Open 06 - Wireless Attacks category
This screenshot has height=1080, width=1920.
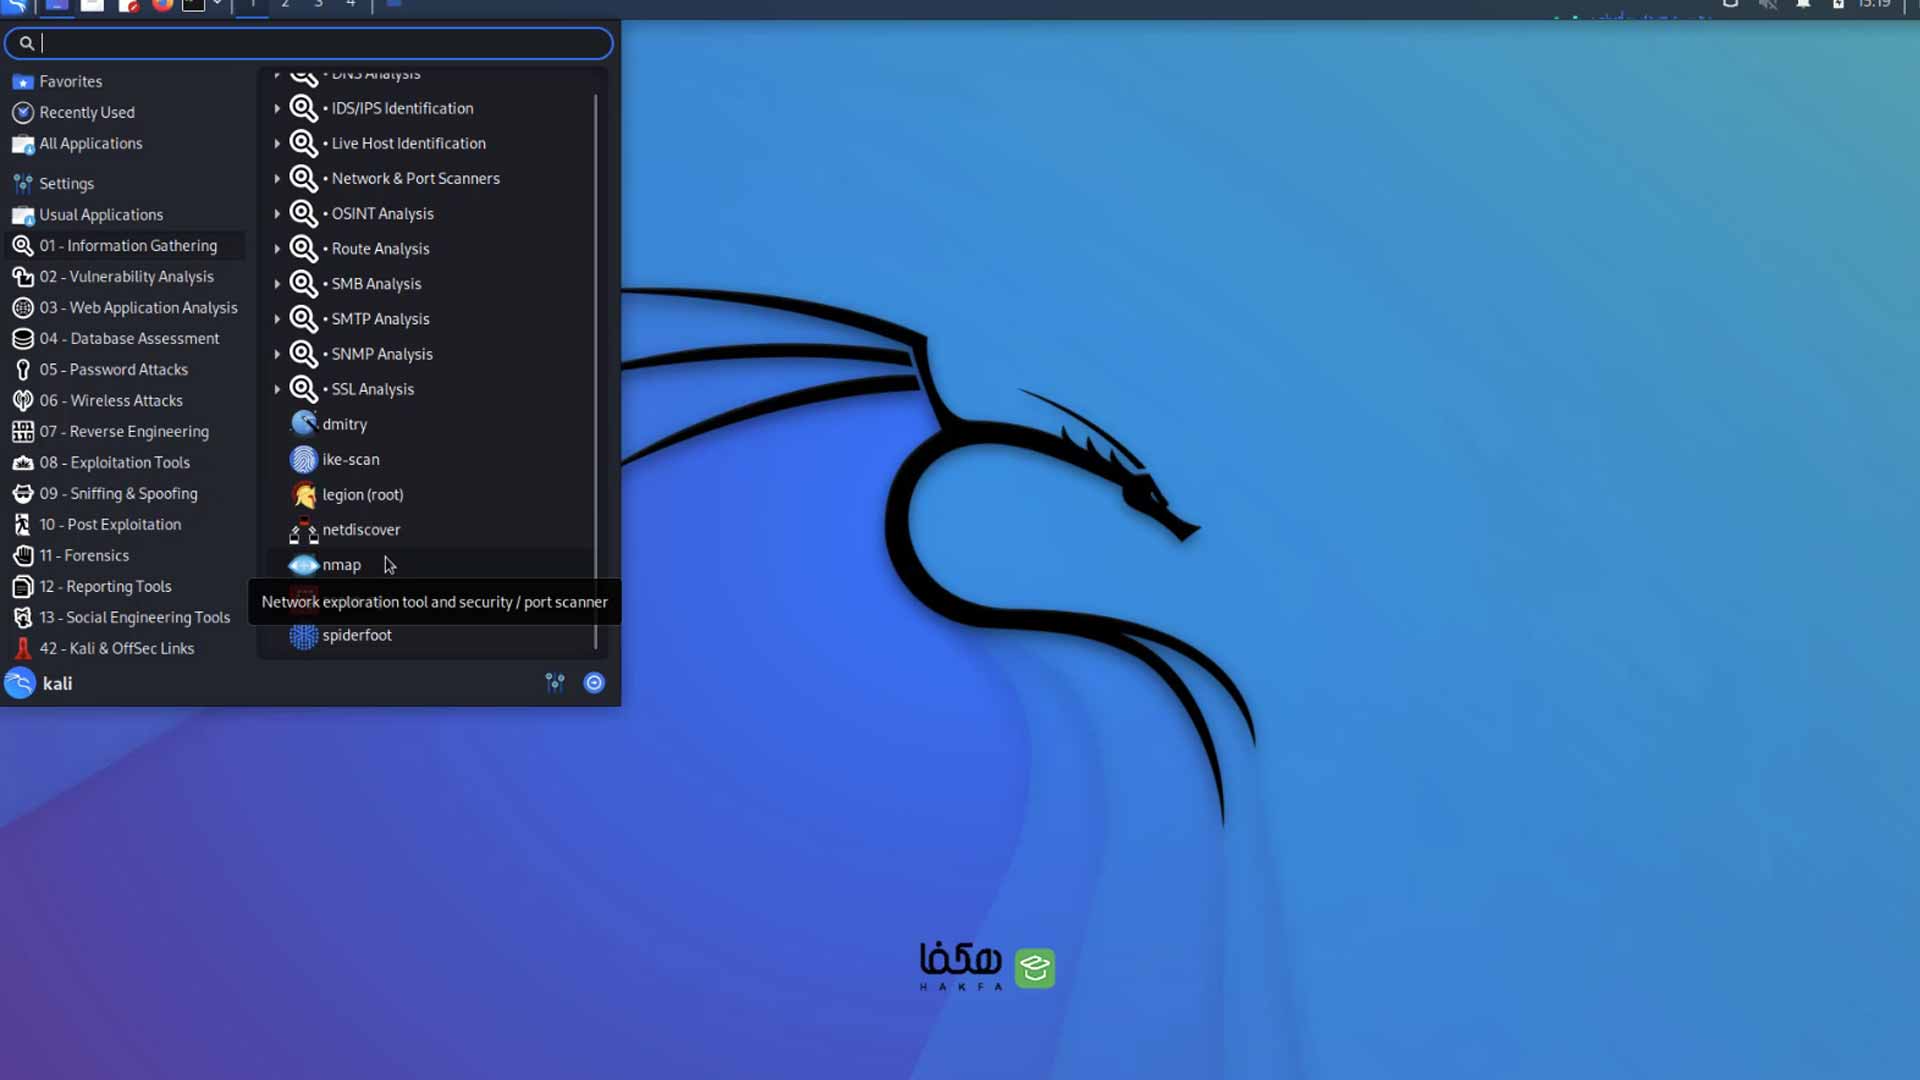pyautogui.click(x=125, y=400)
